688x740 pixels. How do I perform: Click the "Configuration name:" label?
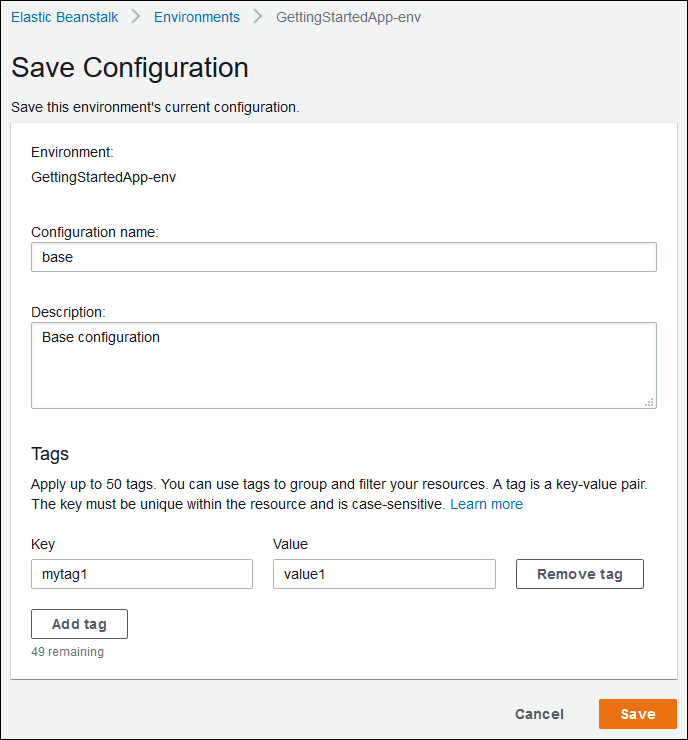click(95, 232)
